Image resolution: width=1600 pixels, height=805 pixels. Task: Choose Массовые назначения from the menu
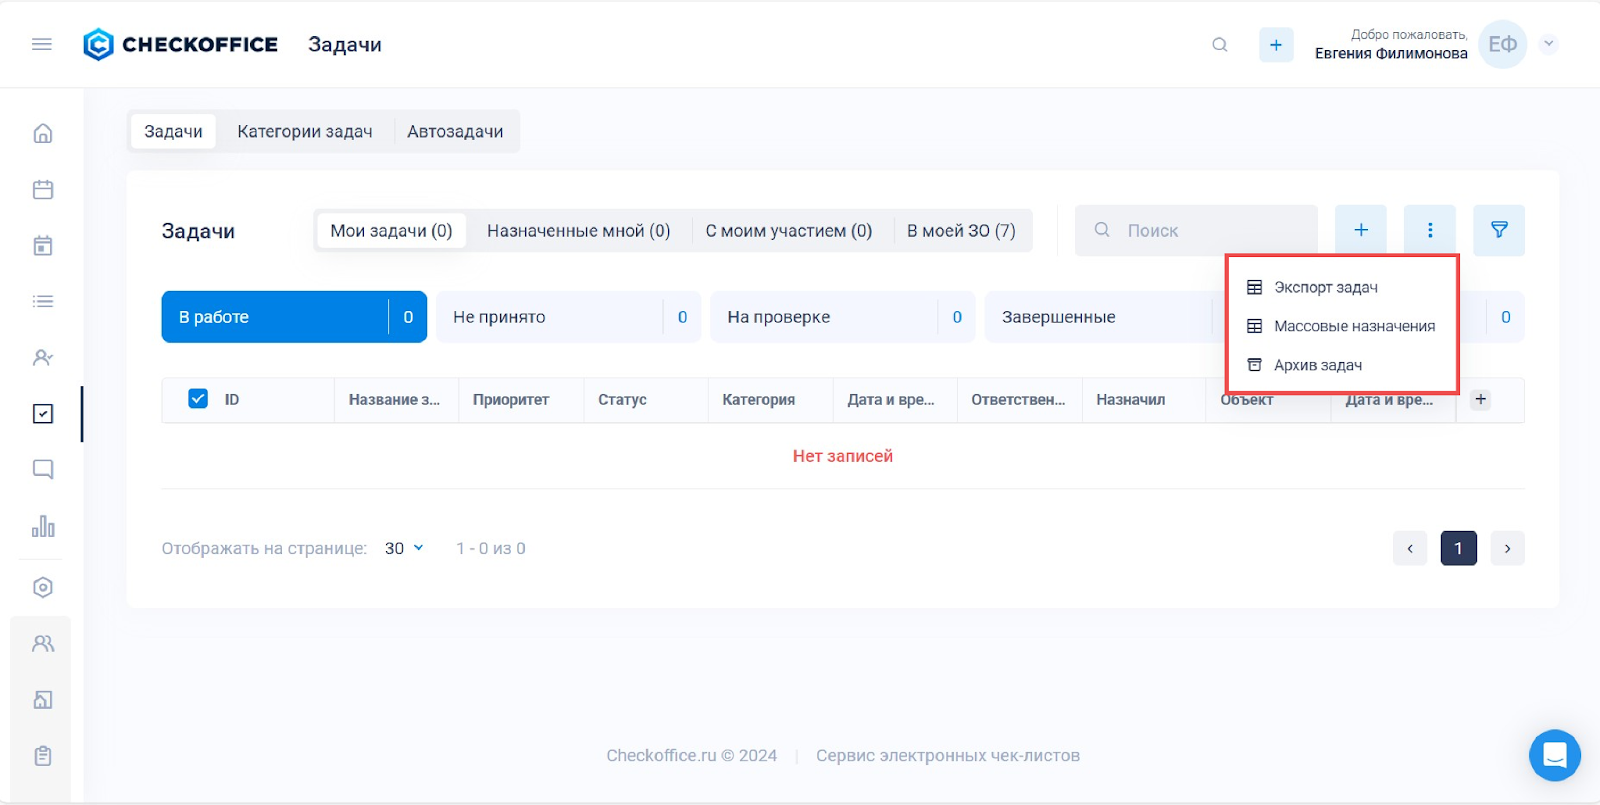[1341, 326]
